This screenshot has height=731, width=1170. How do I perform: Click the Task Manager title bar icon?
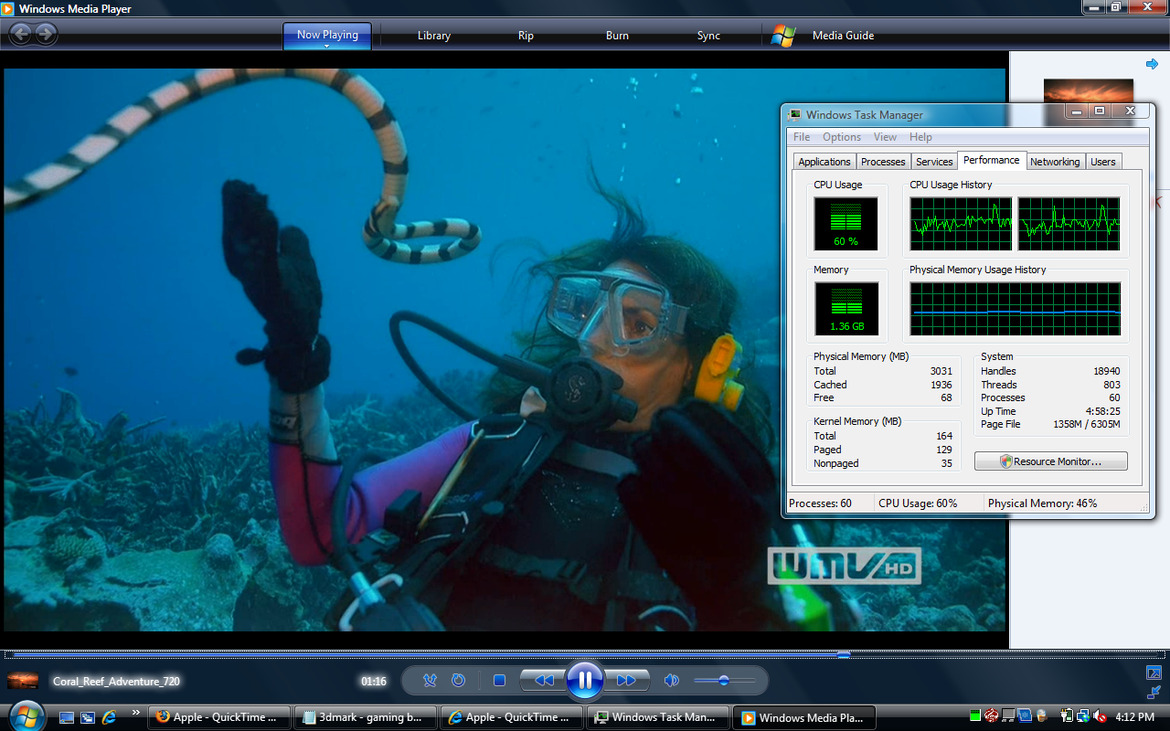(x=795, y=114)
